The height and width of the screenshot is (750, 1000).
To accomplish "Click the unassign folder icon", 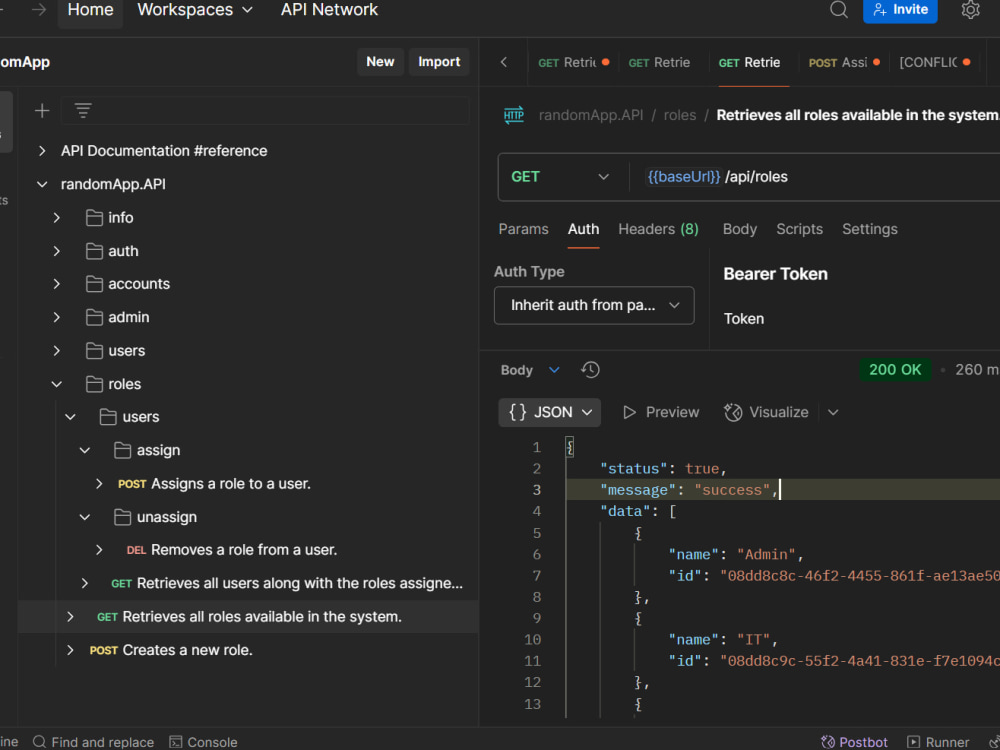I will coord(122,517).
